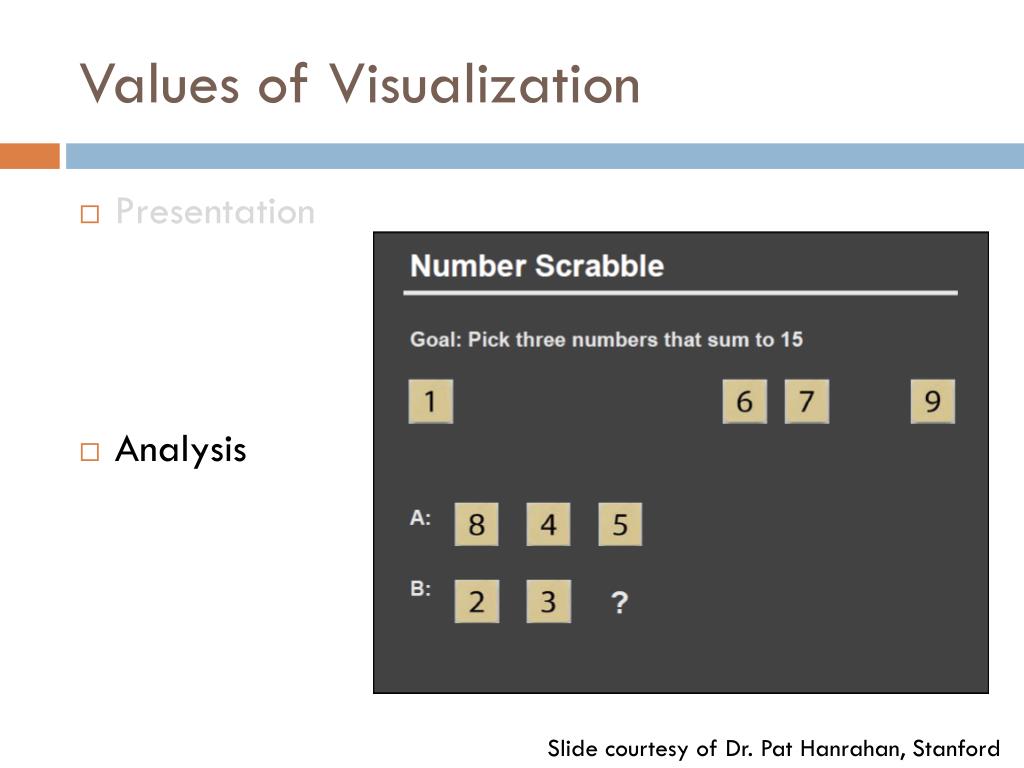Select the number 6 tile
Viewport: 1024px width, 768px height.
744,401
